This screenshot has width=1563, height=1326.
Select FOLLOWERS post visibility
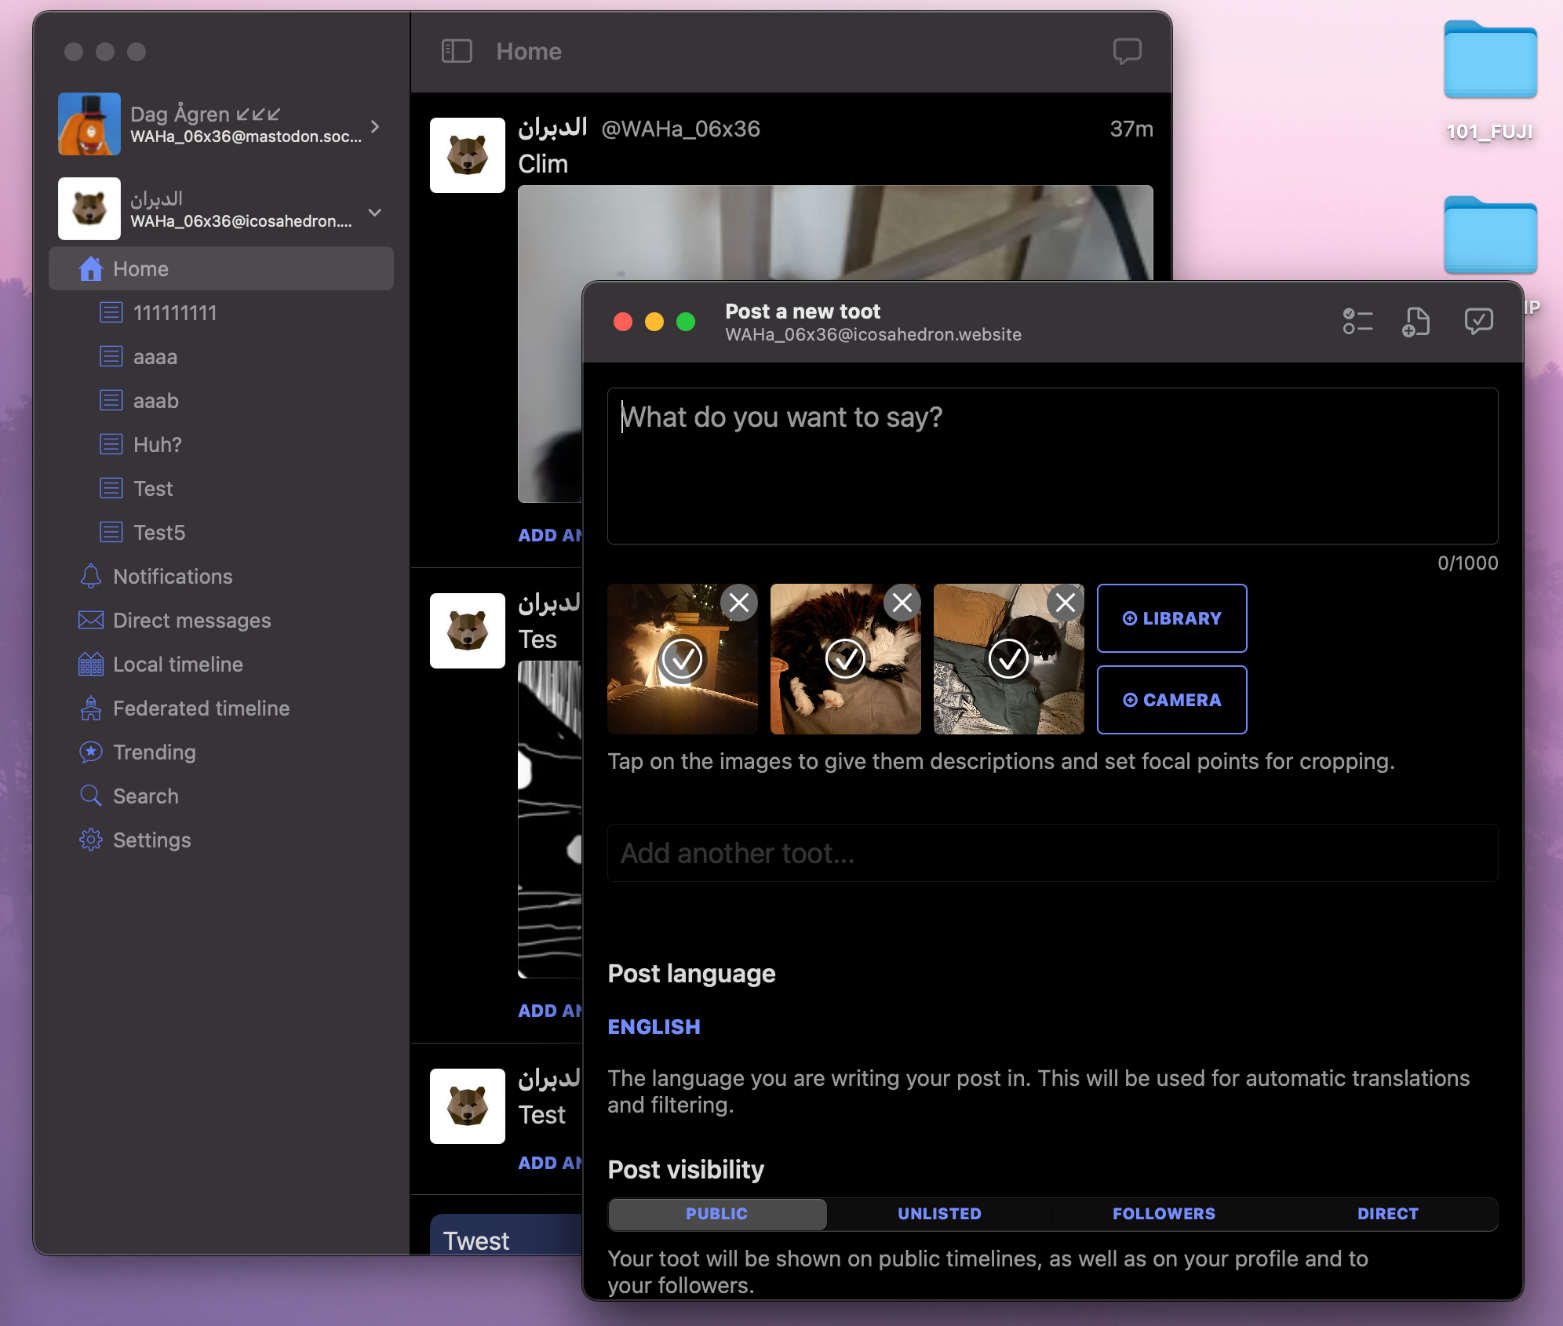pos(1163,1214)
